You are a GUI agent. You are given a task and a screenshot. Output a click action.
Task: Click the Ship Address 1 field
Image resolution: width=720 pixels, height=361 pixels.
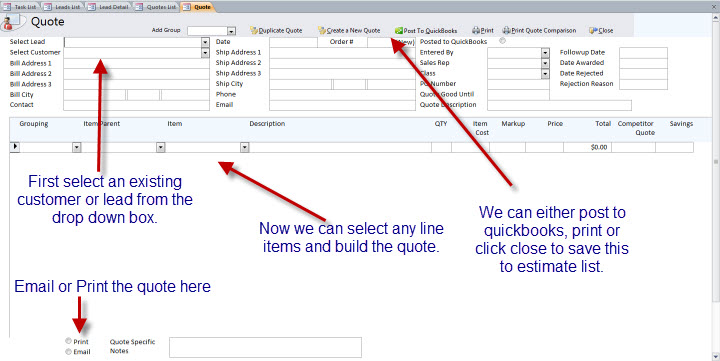pyautogui.click(x=342, y=53)
